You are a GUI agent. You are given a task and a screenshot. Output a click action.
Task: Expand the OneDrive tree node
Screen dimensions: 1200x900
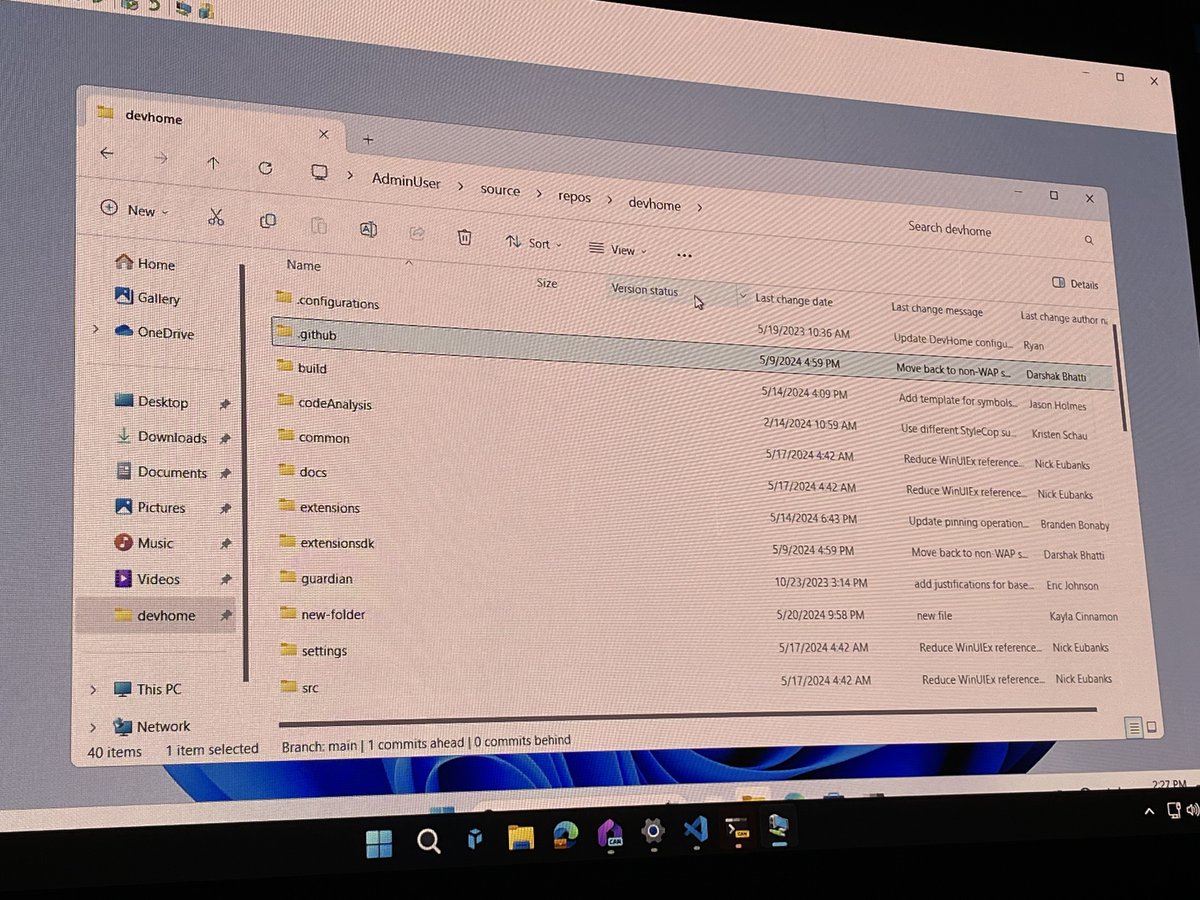[96, 329]
